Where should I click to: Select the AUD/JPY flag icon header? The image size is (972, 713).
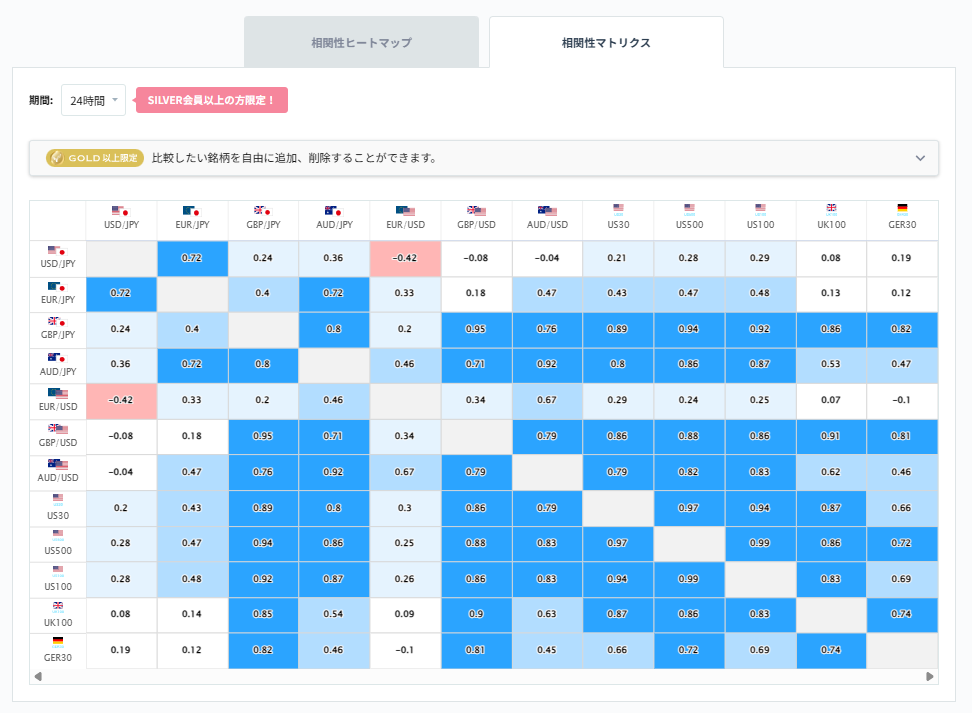[334, 209]
